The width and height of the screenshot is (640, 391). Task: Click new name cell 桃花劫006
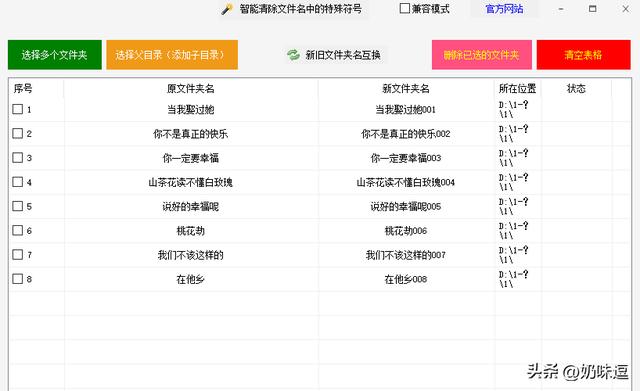click(x=406, y=231)
